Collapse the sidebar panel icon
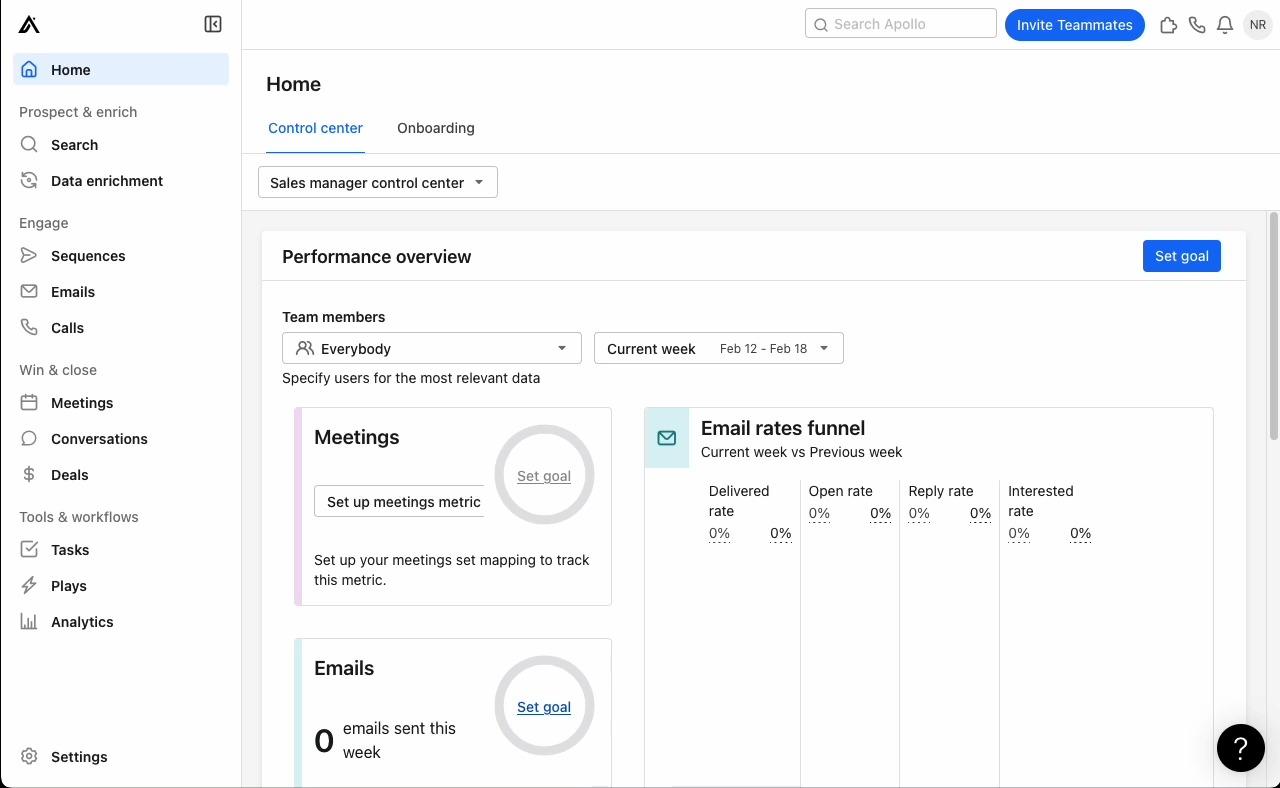Screen dimensions: 1280x788 click(213, 24)
